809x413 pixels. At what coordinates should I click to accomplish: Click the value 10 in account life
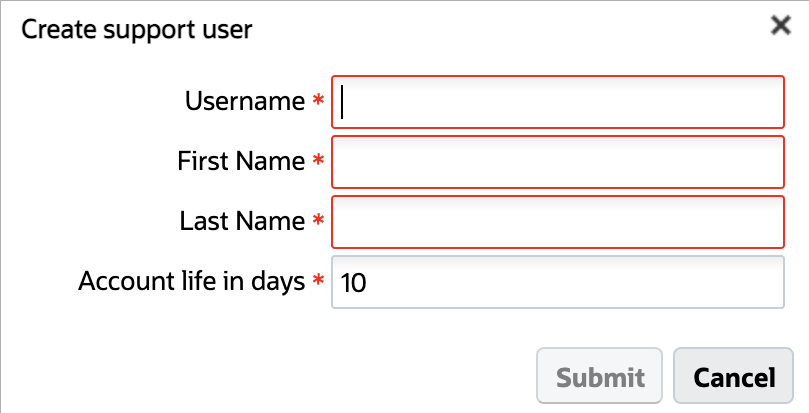pos(354,283)
